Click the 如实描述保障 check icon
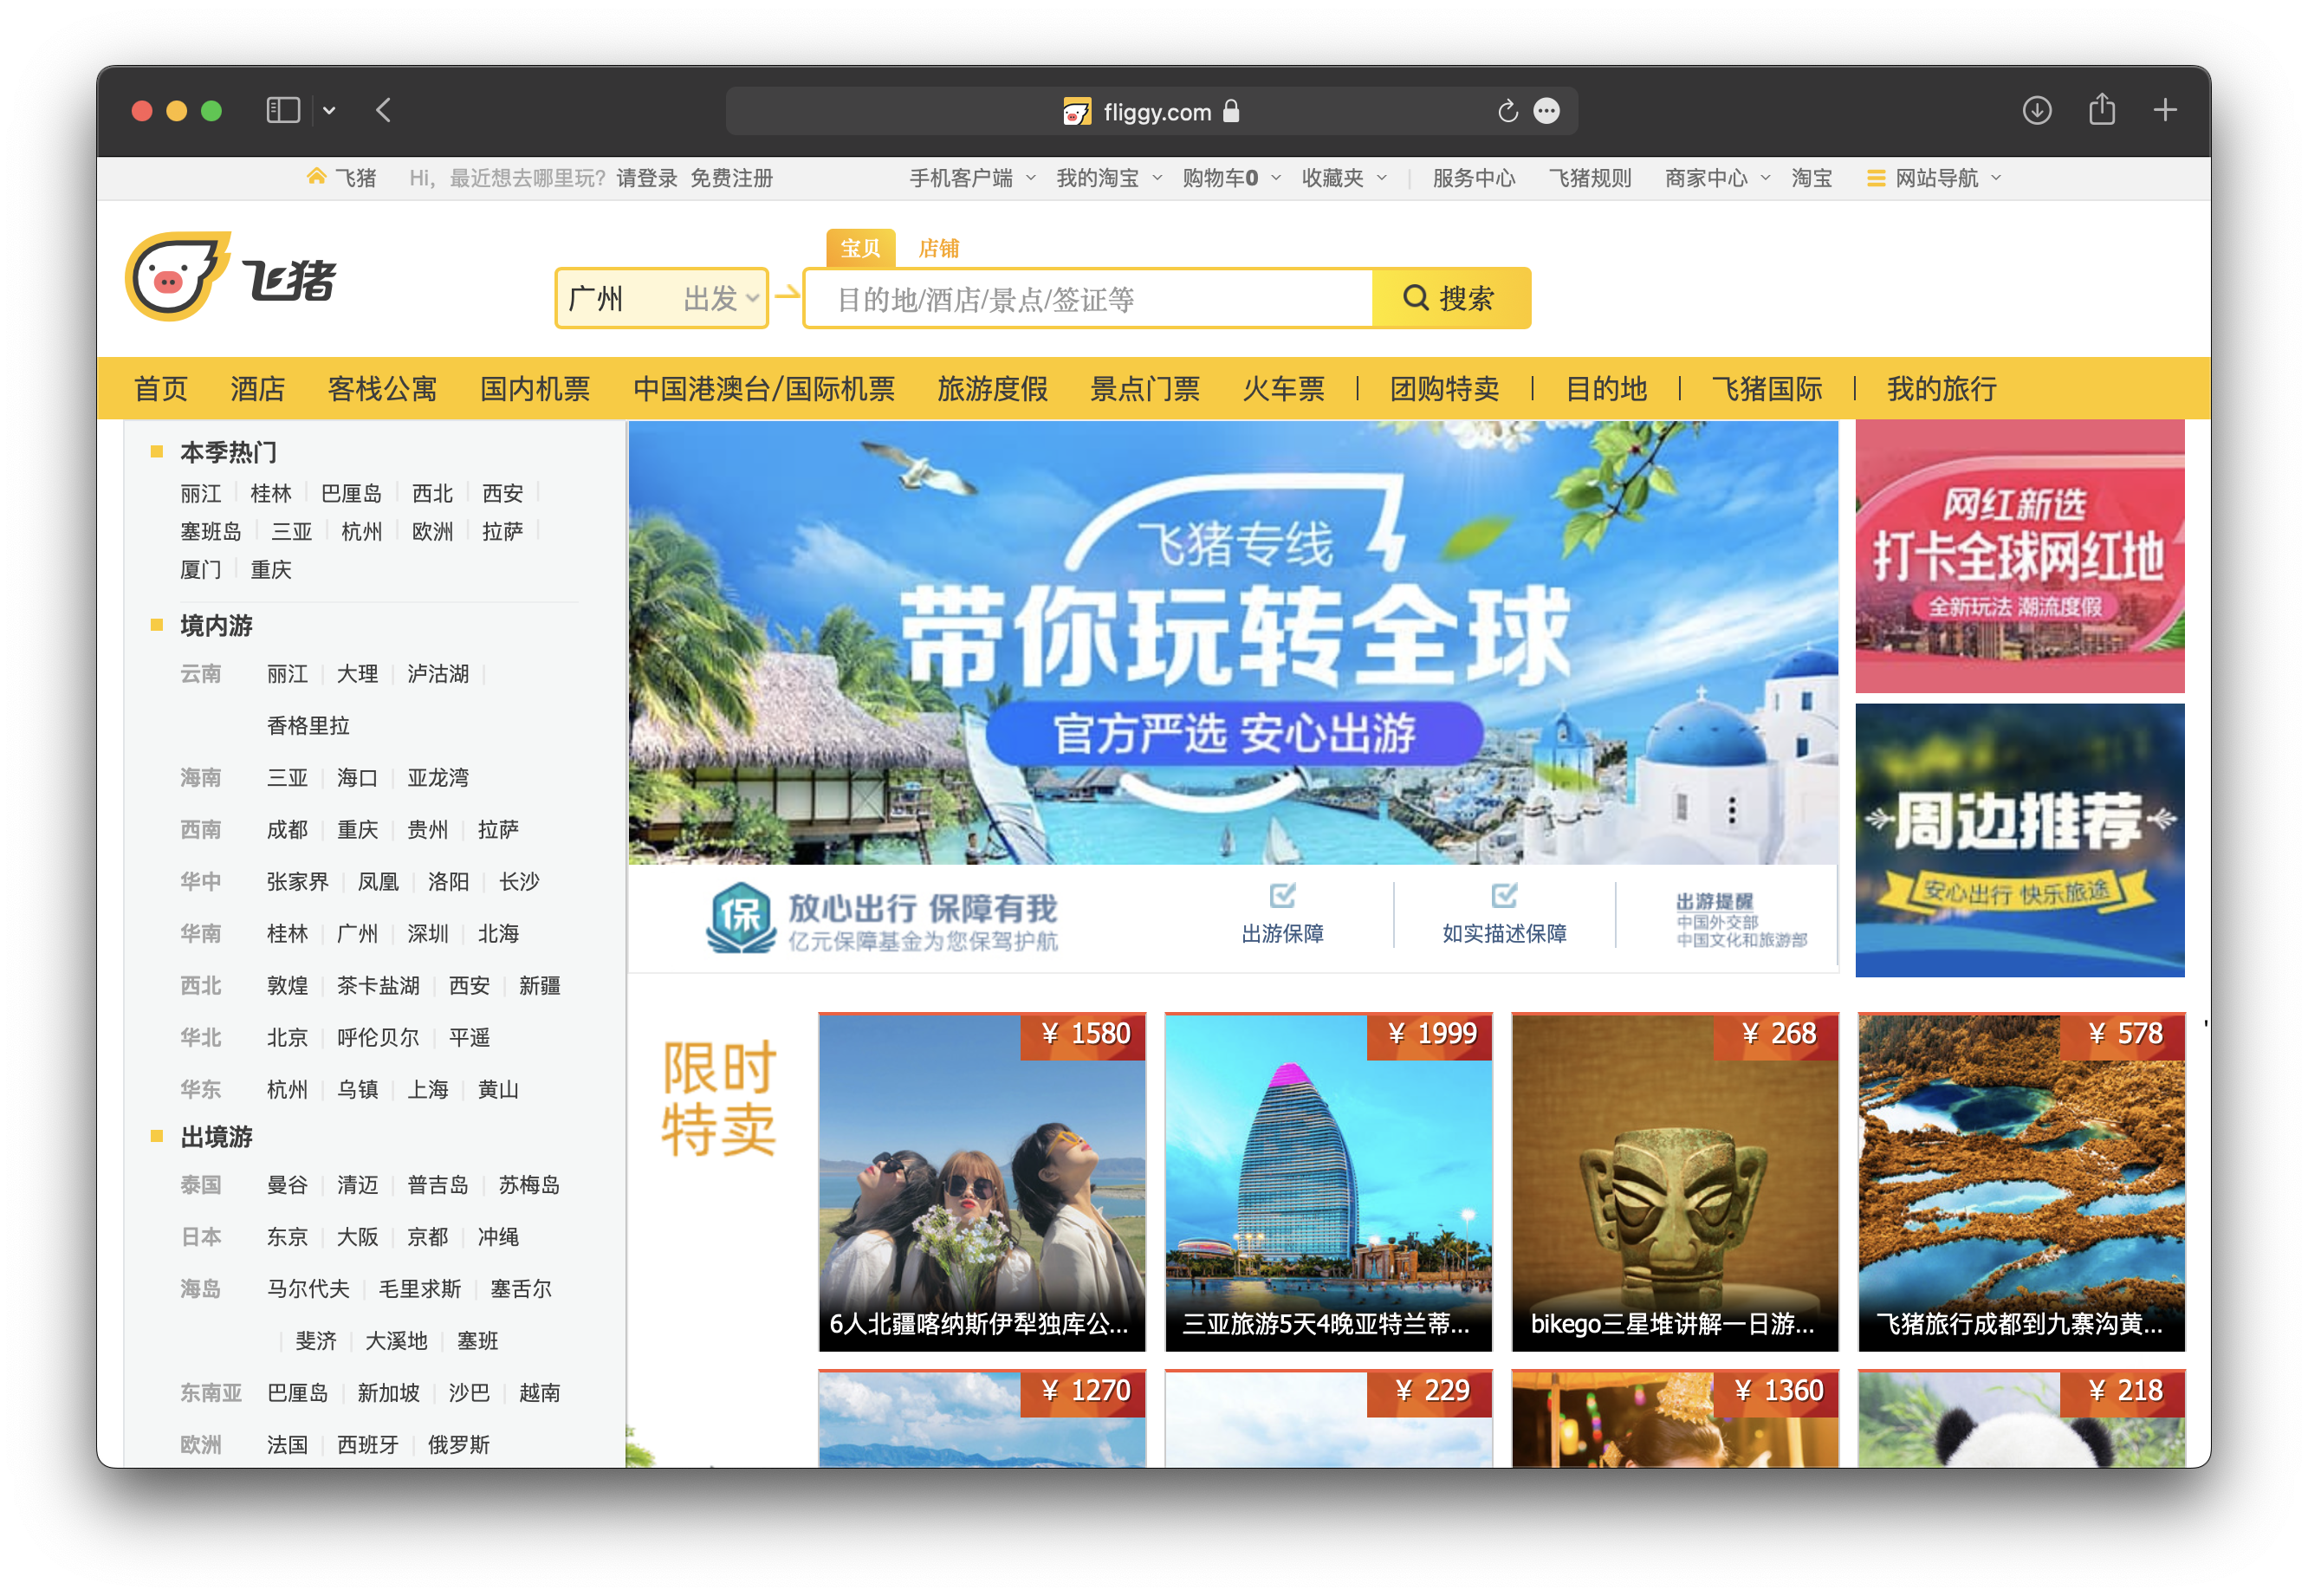 click(1503, 896)
